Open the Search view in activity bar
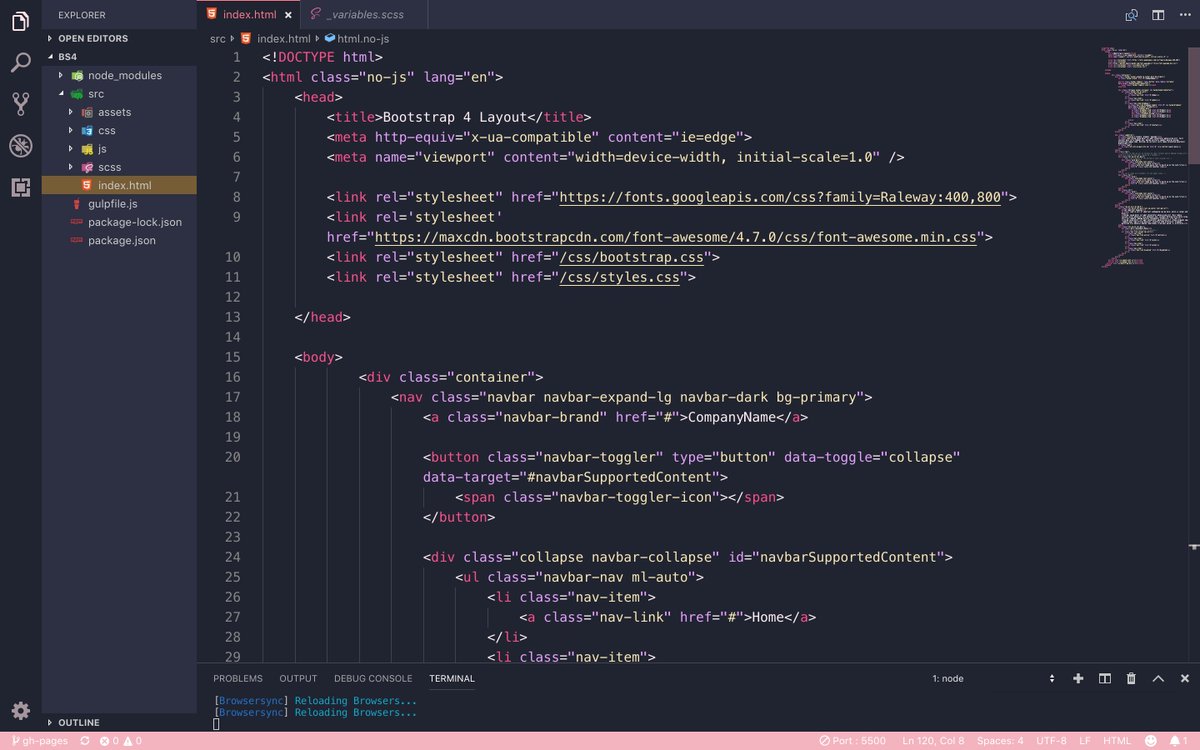This screenshot has width=1200, height=750. click(20, 63)
